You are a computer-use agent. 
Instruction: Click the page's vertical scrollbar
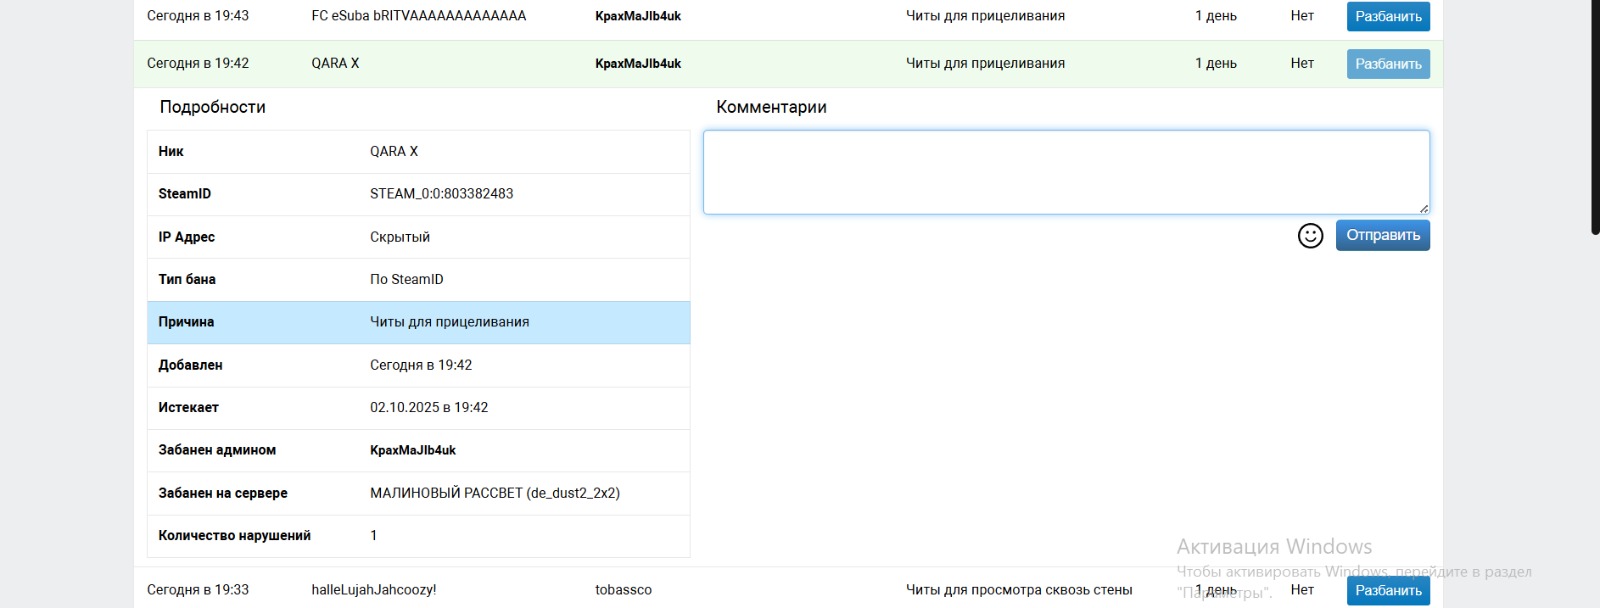click(x=1595, y=120)
